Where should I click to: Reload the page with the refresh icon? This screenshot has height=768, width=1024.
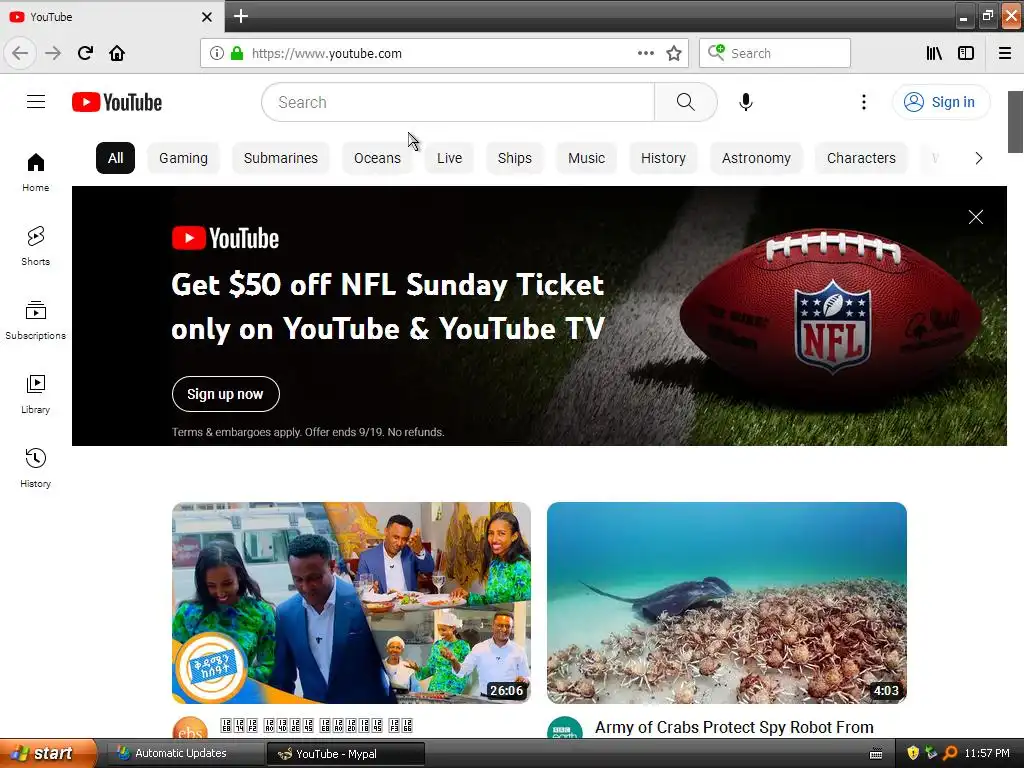click(x=85, y=53)
